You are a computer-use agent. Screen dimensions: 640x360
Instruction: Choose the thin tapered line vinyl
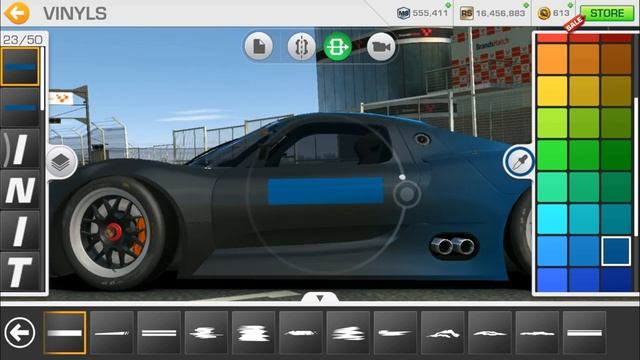point(112,333)
